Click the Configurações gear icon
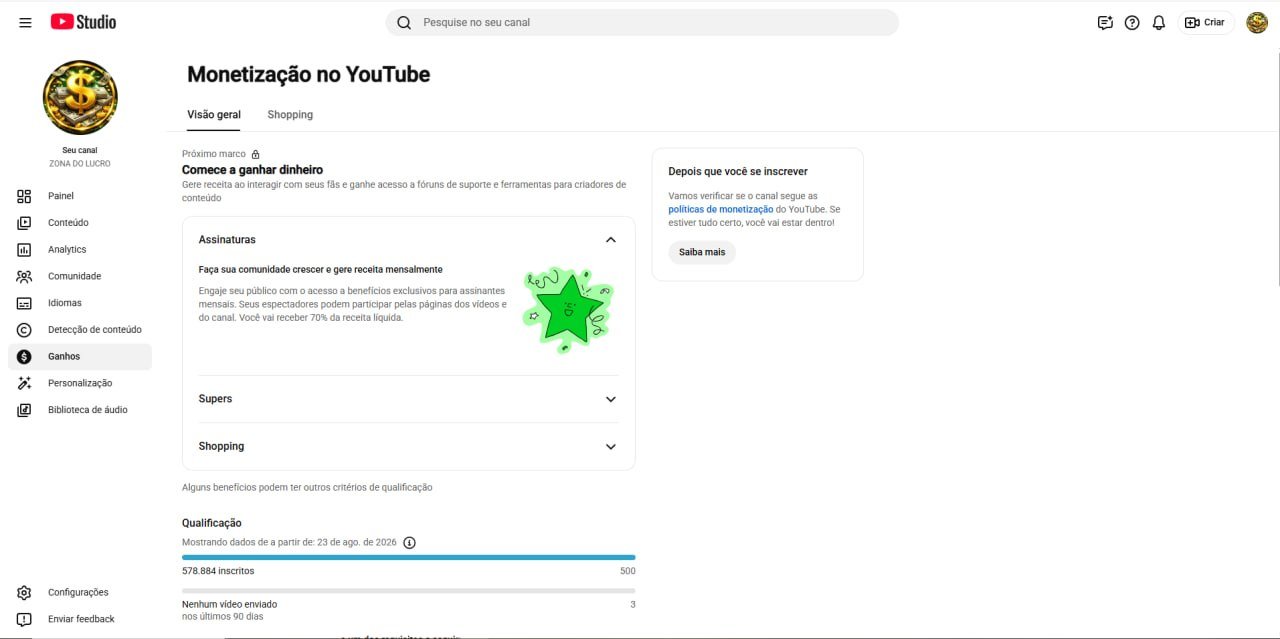The height and width of the screenshot is (639, 1280). 24,593
